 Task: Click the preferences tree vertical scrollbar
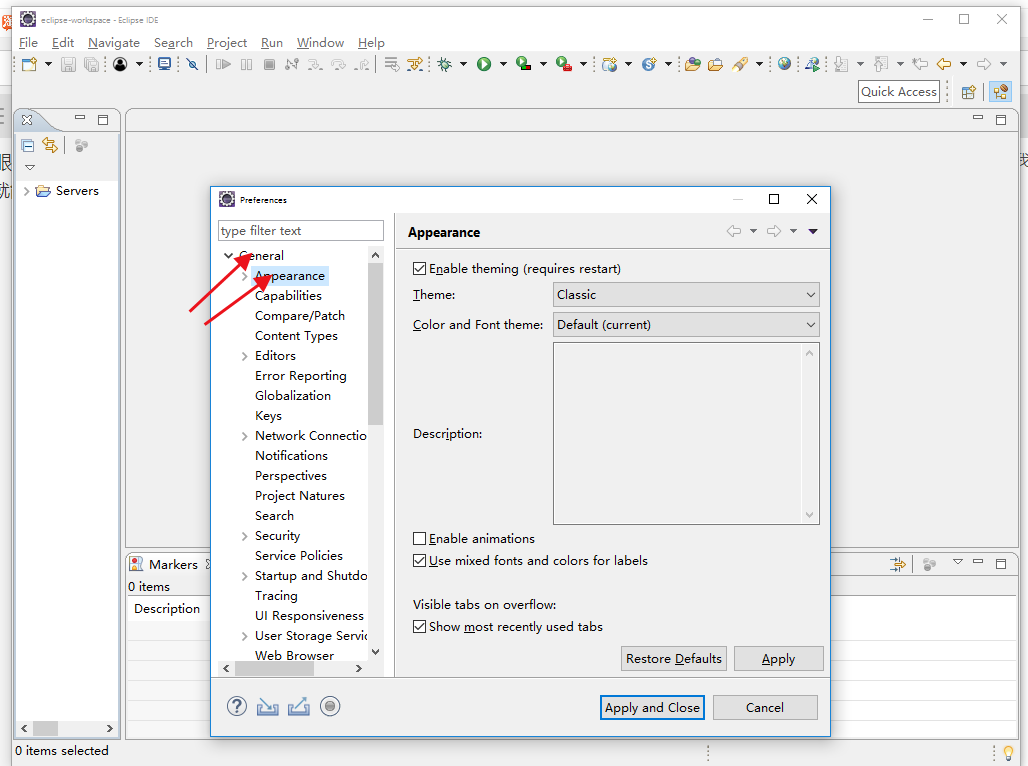click(x=375, y=344)
